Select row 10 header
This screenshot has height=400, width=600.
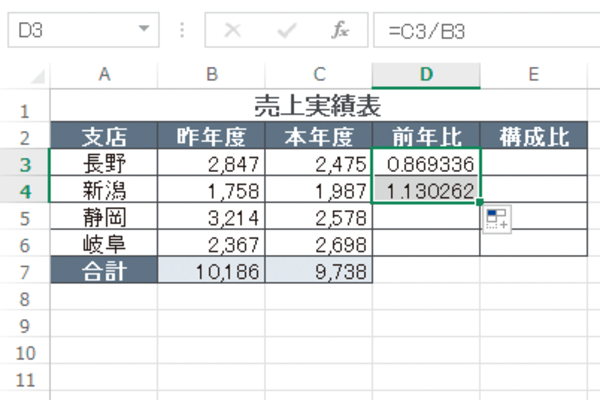(x=25, y=350)
